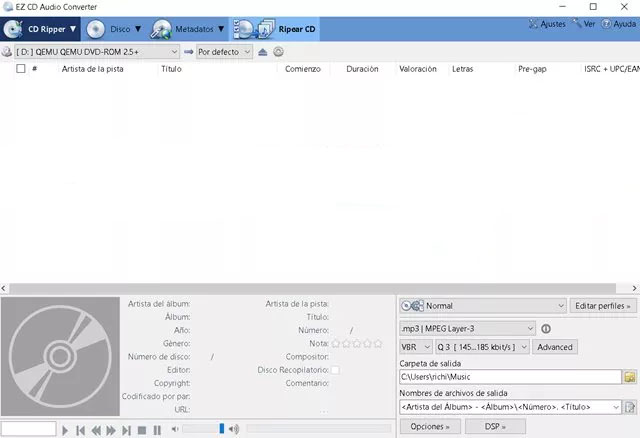Click the playback position input box

(28, 429)
